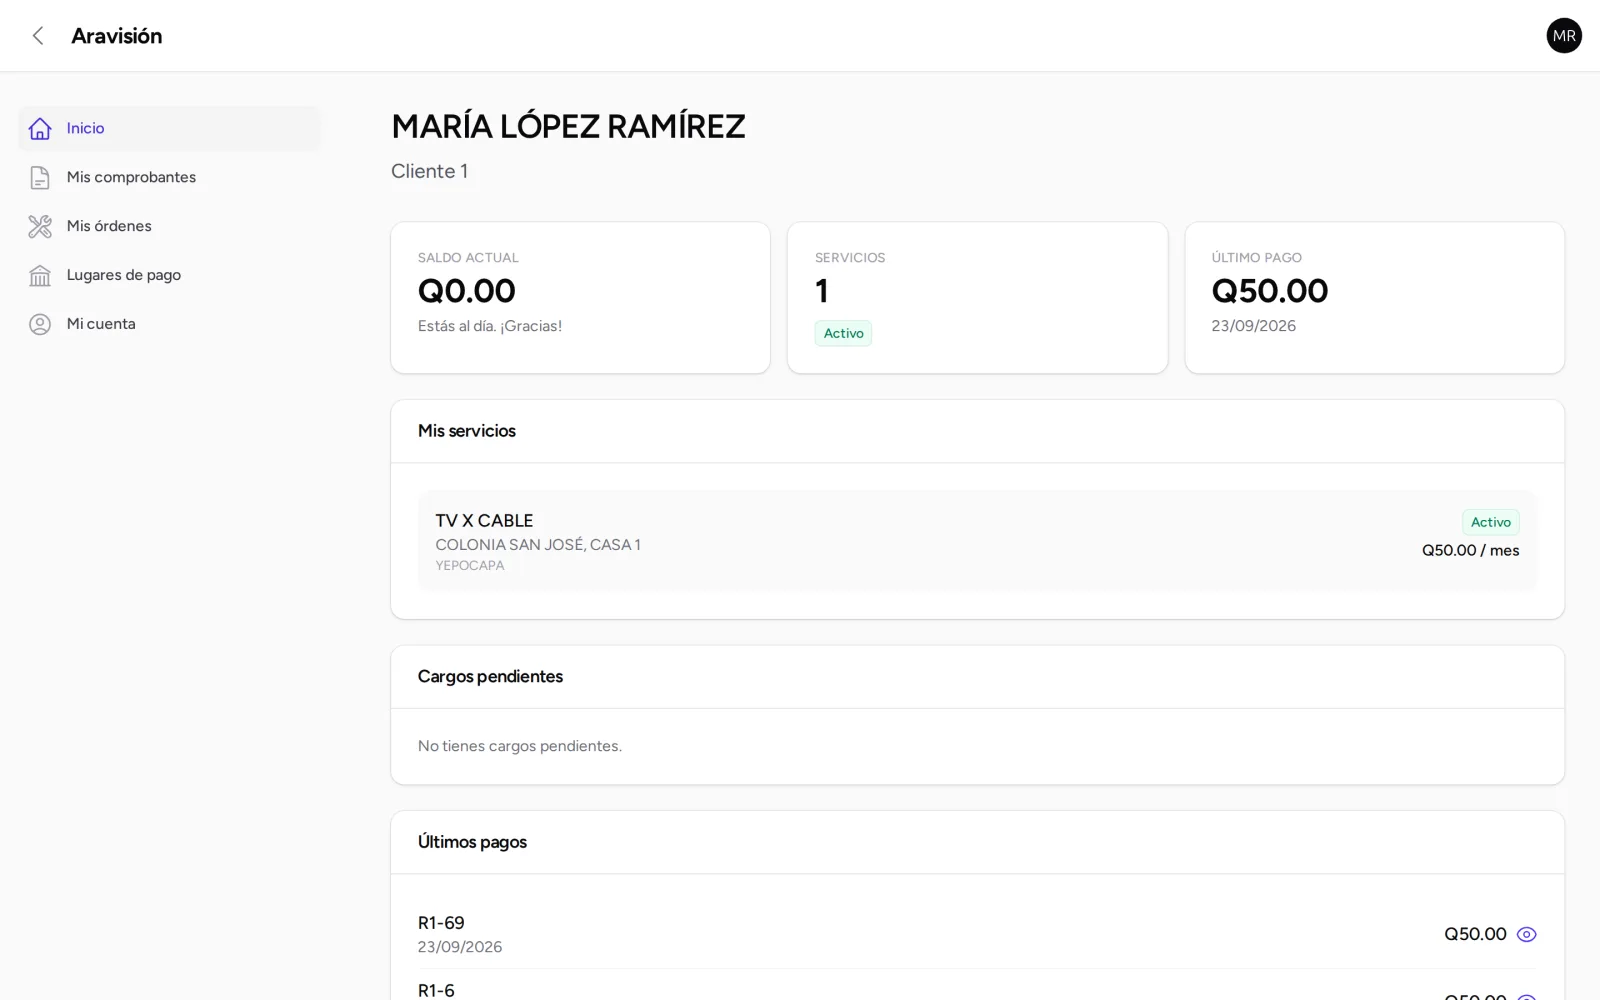Click the Aravisión title in header
Screen dimensions: 1600x1000
tap(116, 36)
